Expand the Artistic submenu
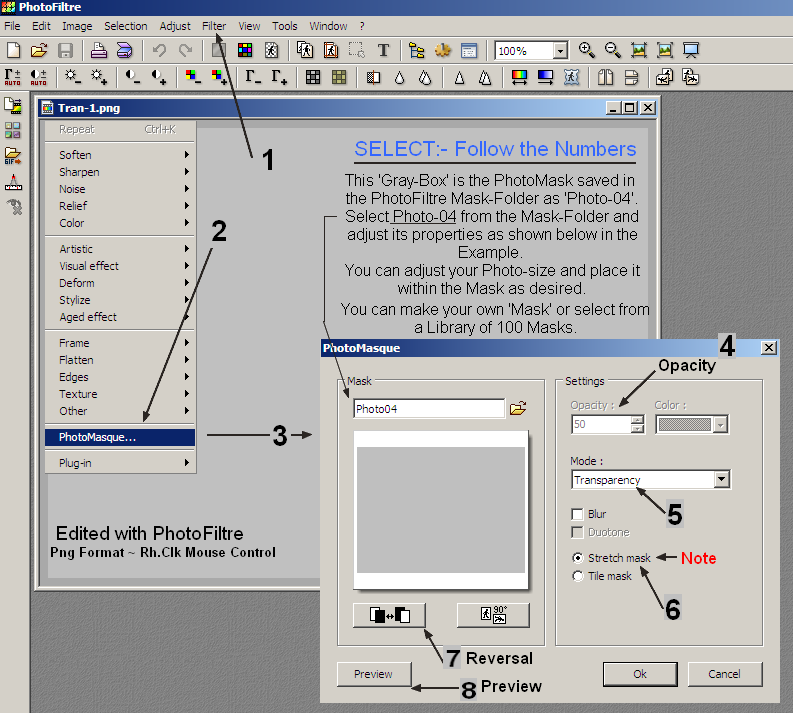The image size is (793, 713). (120, 249)
